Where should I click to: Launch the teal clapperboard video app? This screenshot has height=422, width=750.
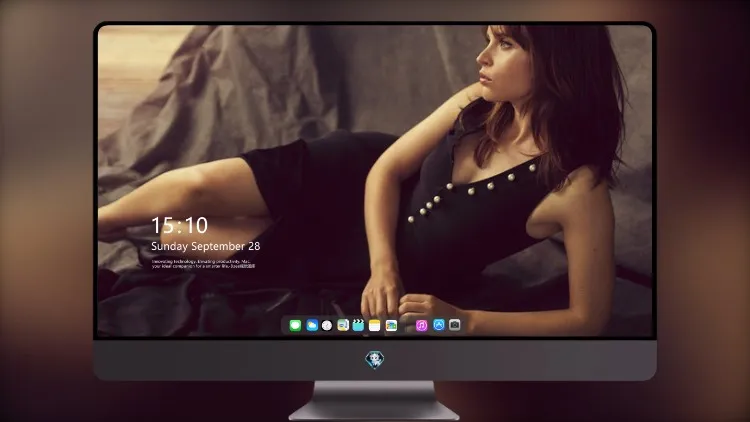tap(358, 326)
